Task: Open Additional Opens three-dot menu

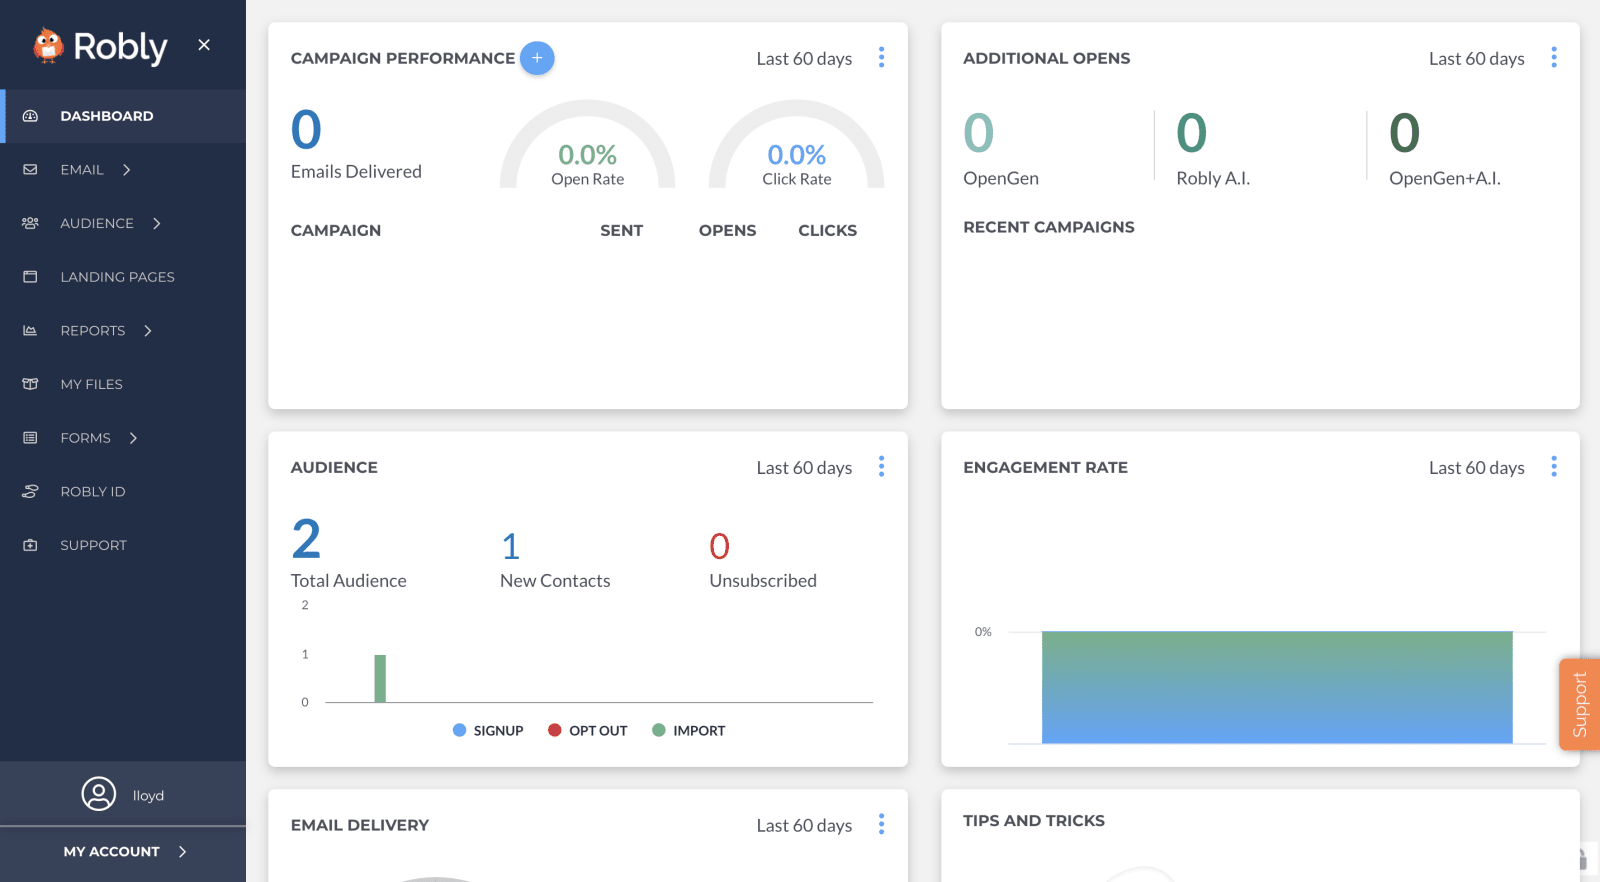Action: (x=1554, y=57)
